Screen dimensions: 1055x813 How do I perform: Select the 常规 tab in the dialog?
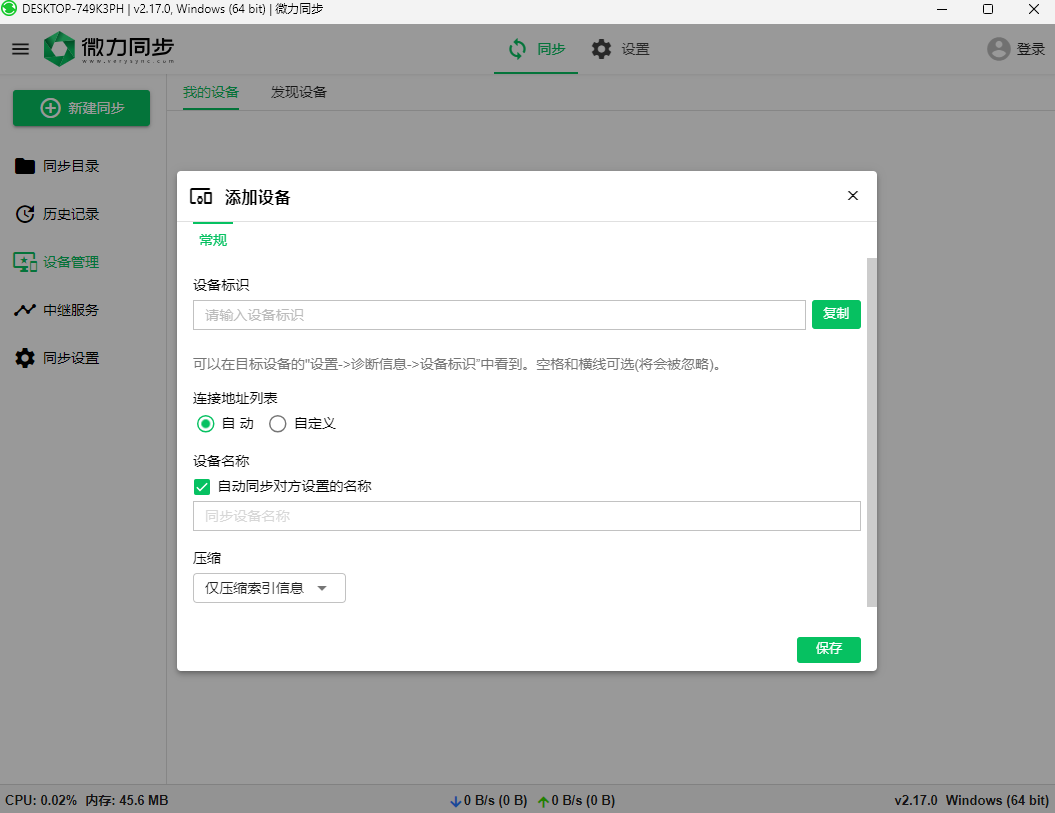point(212,240)
